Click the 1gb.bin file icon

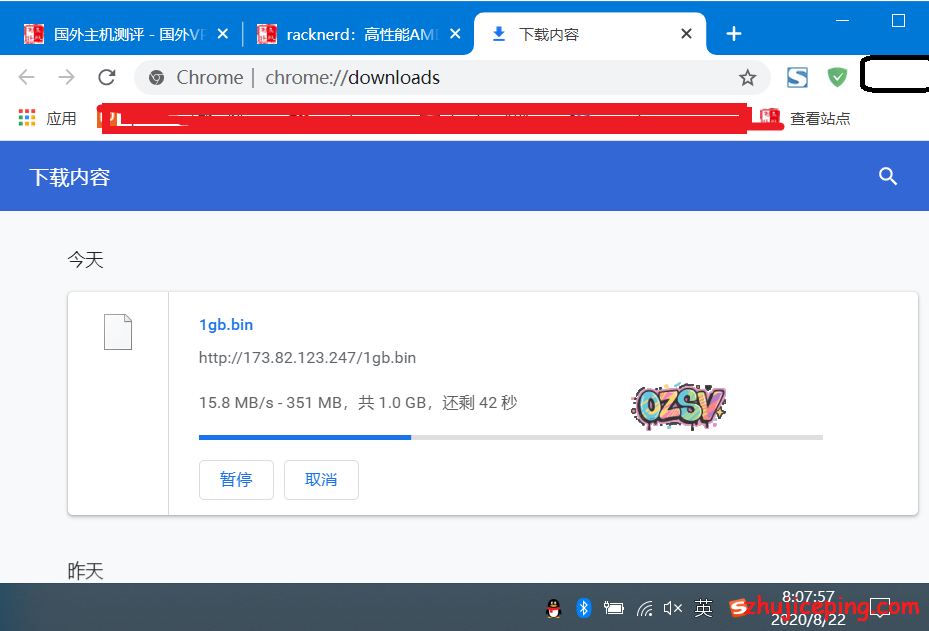(118, 332)
